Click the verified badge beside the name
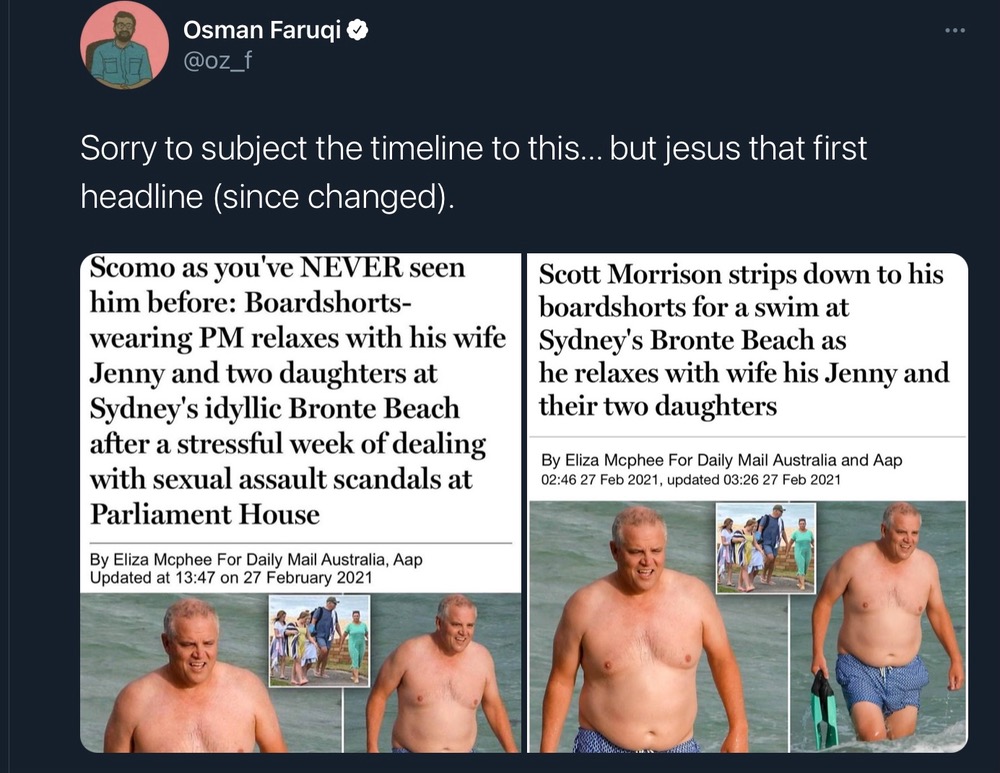This screenshot has height=773, width=1000. 357,32
